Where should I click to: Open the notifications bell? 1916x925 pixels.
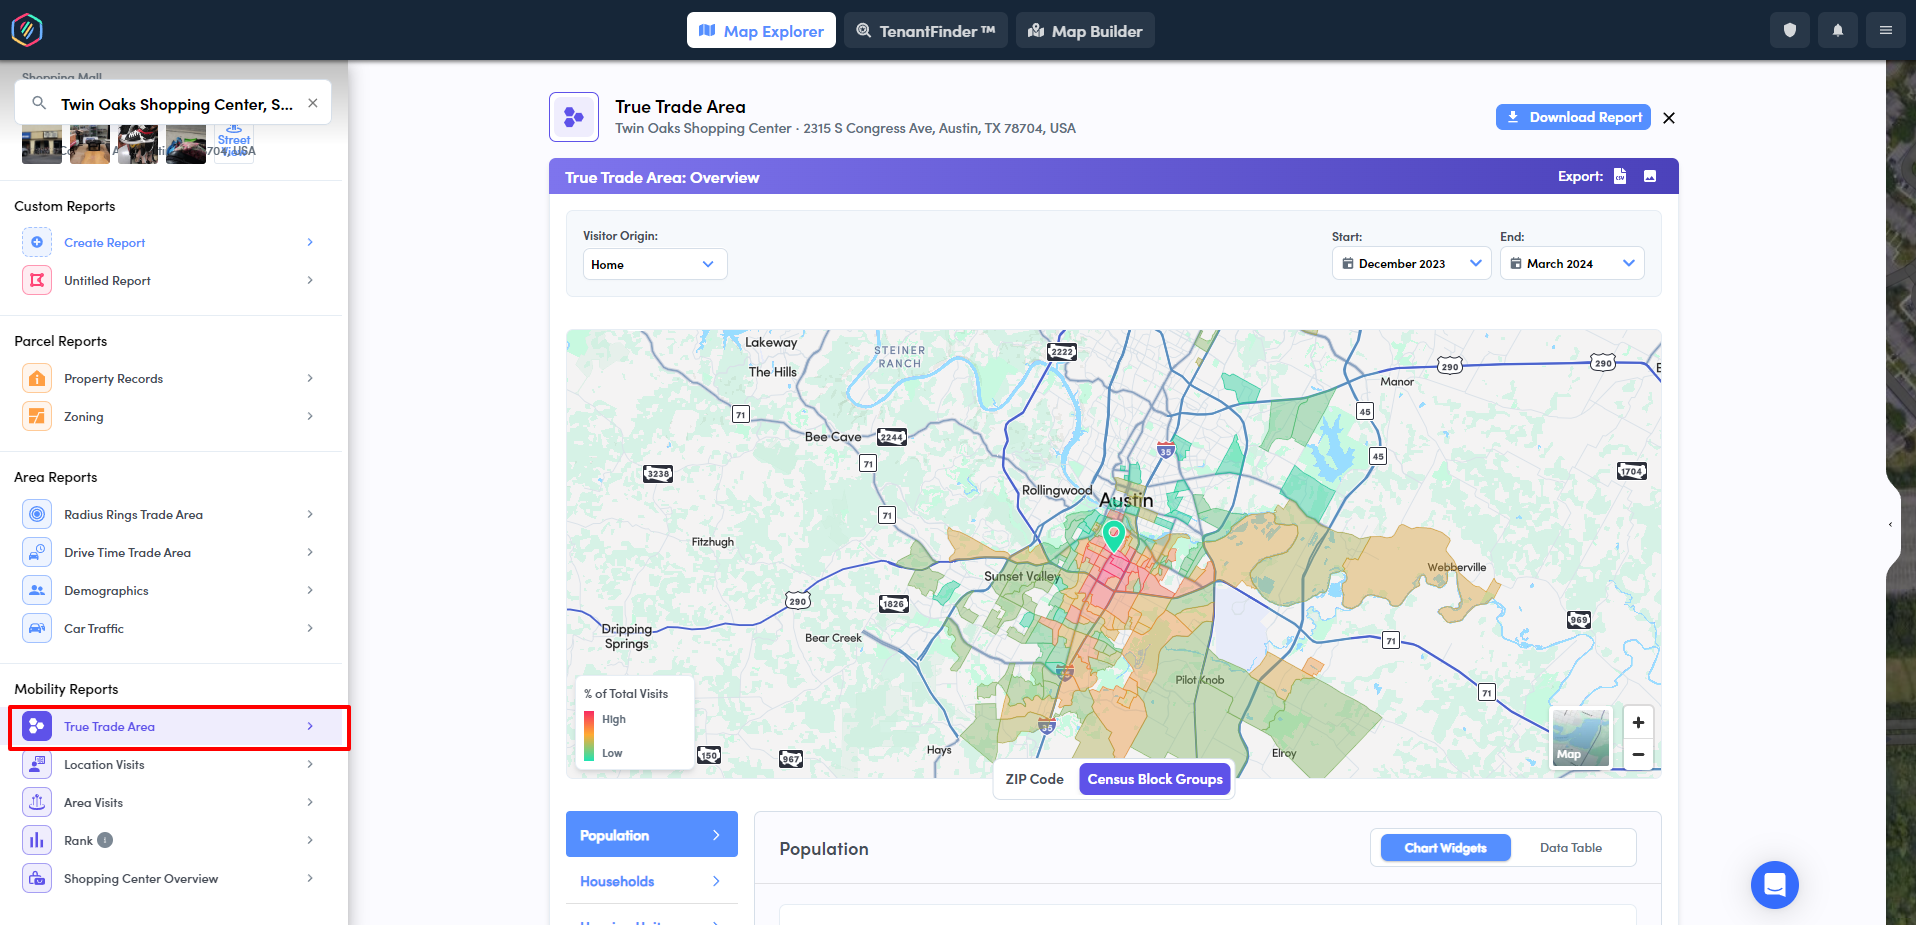pyautogui.click(x=1838, y=30)
